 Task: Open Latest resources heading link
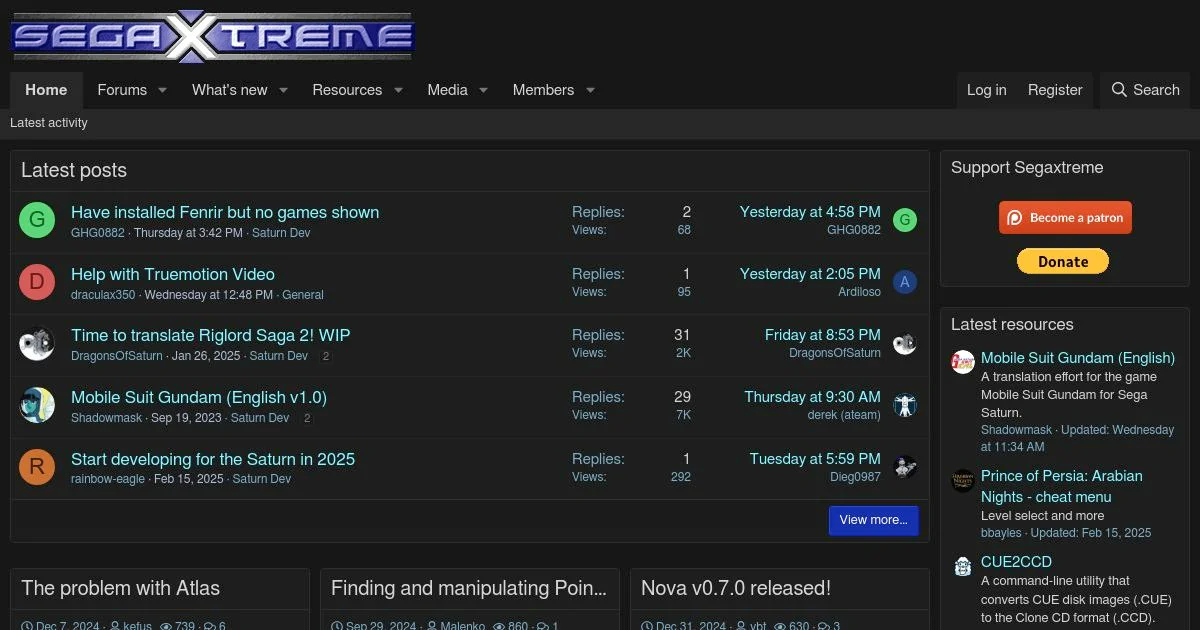click(x=1012, y=324)
